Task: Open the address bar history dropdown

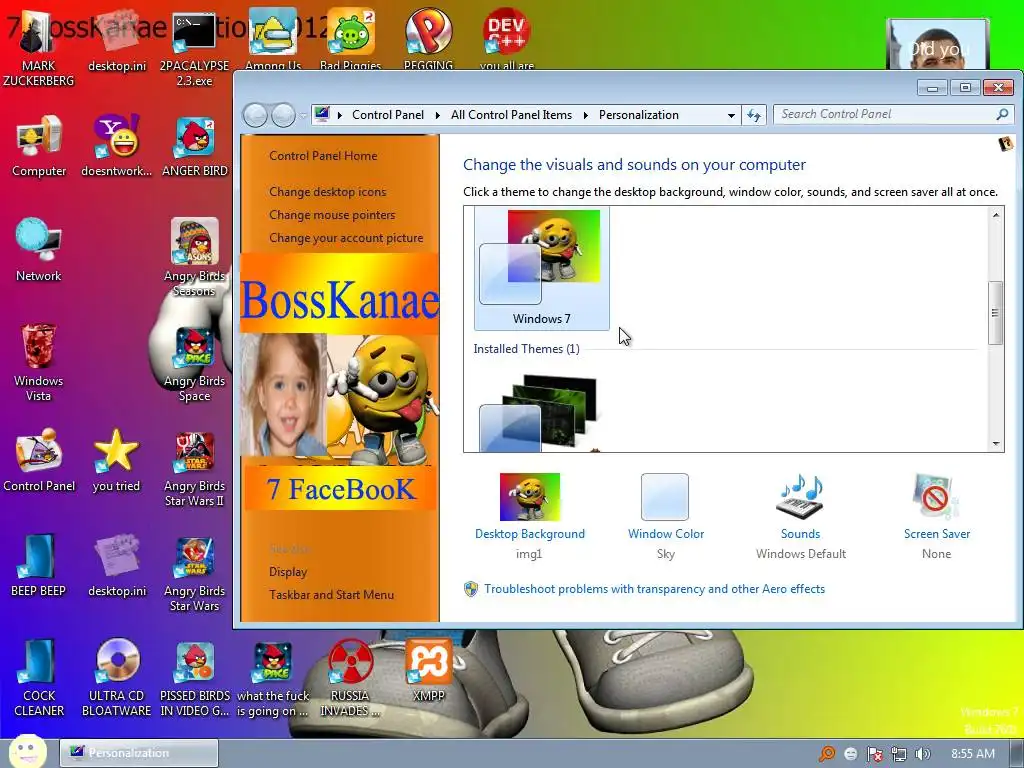Action: pos(731,116)
